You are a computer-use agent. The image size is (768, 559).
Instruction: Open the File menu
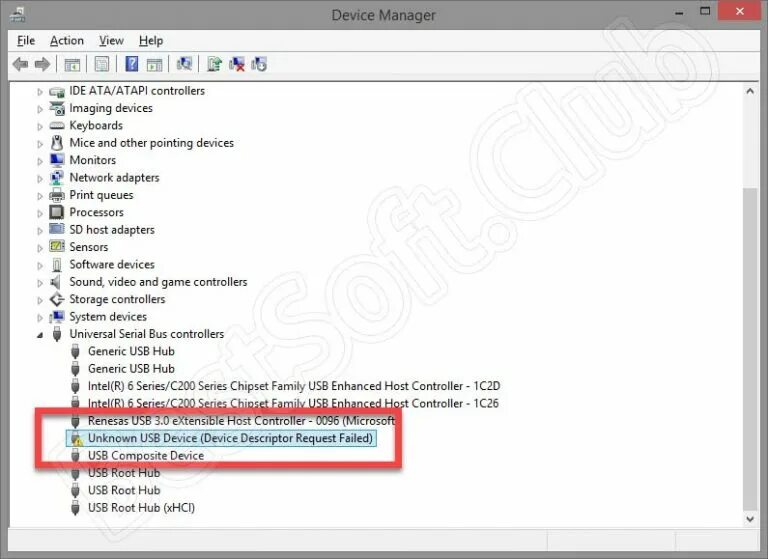[26, 41]
